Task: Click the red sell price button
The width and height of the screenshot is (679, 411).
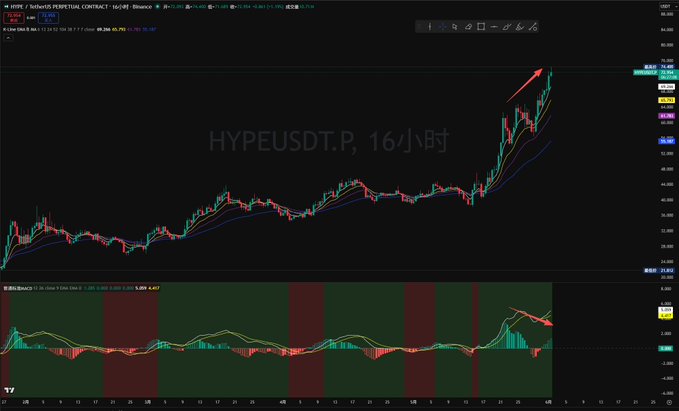Action: coord(14,17)
